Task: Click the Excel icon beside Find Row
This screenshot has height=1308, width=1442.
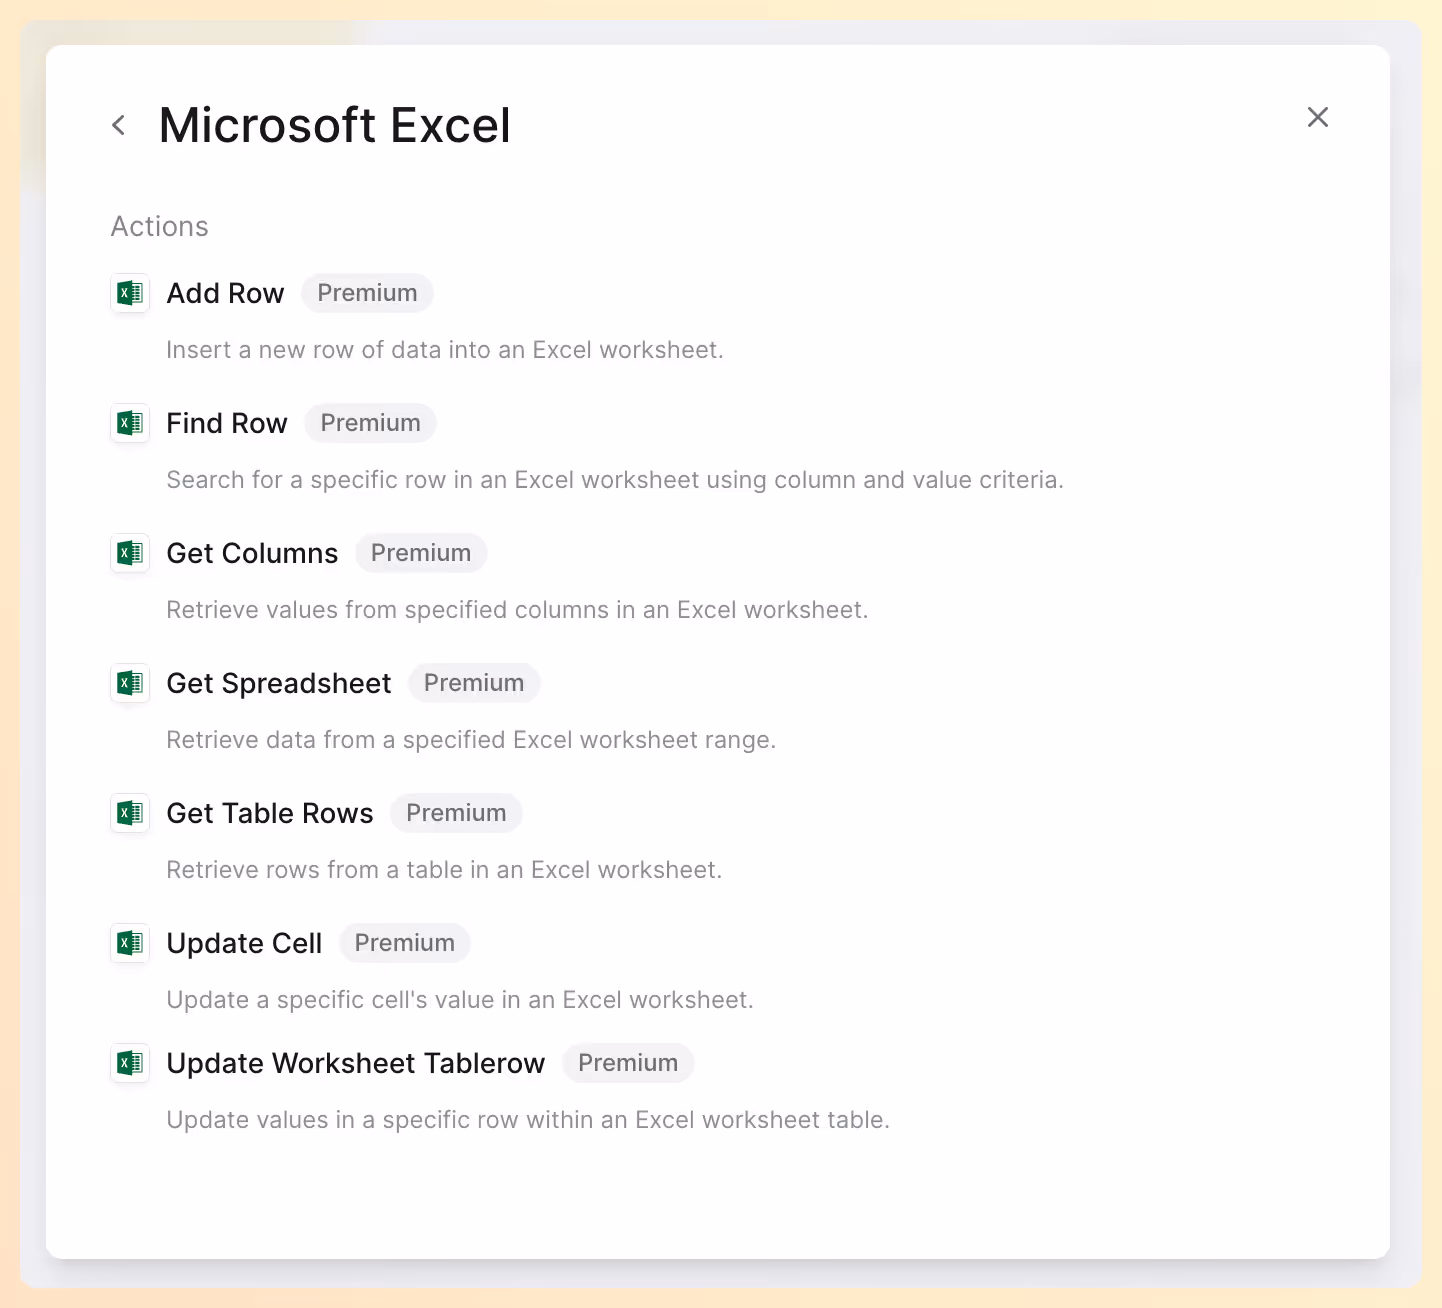Action: (130, 423)
